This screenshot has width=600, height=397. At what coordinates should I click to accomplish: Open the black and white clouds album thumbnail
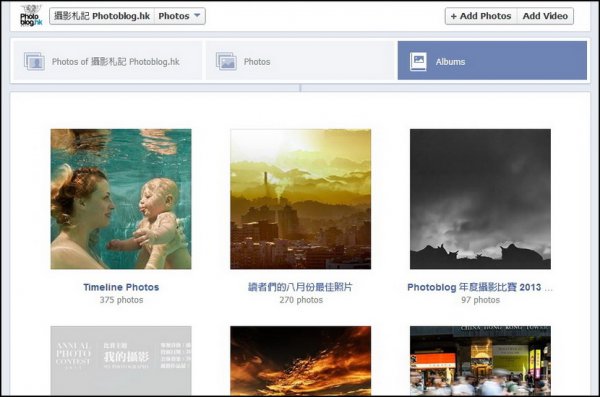[480, 199]
